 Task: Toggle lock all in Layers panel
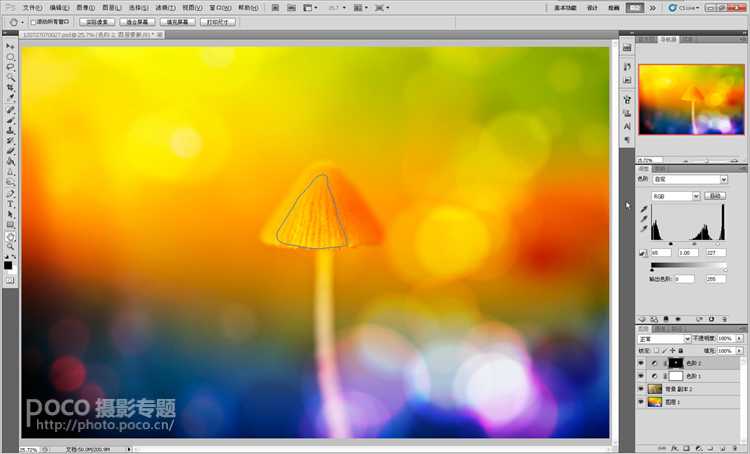click(681, 350)
